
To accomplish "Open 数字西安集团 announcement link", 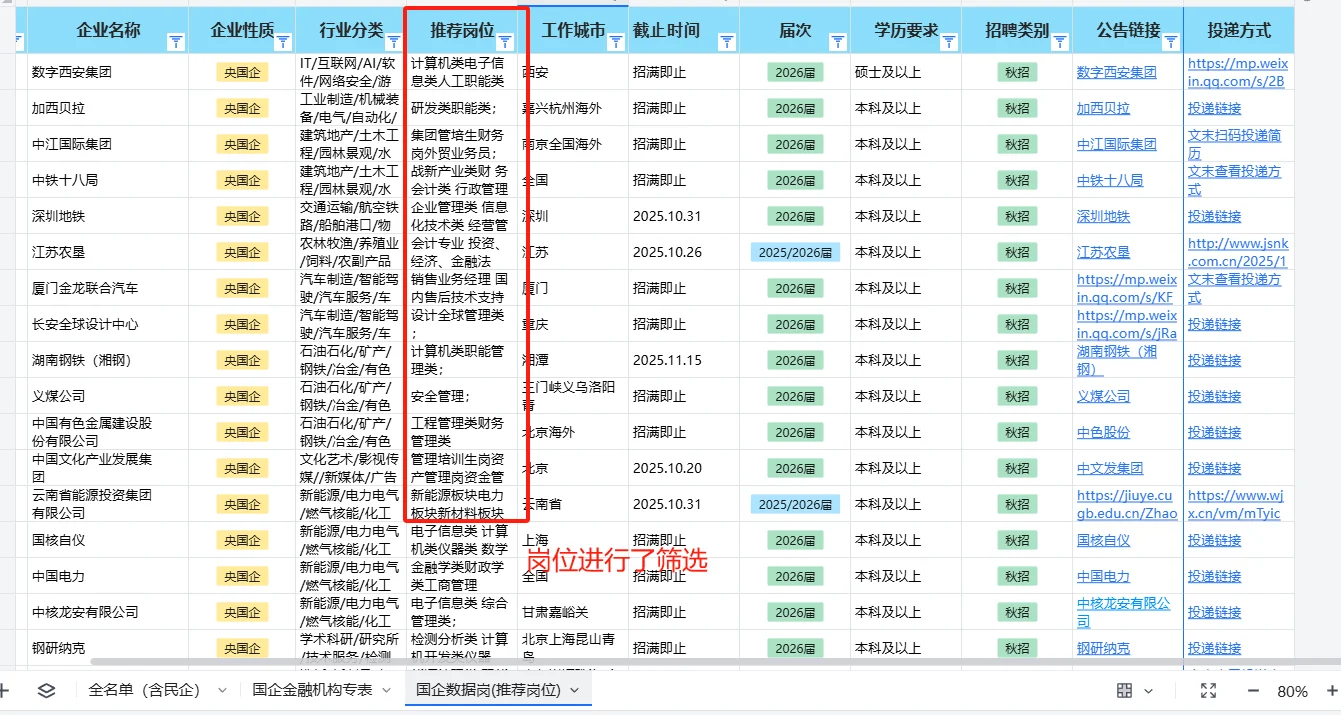I will click(x=1116, y=72).
